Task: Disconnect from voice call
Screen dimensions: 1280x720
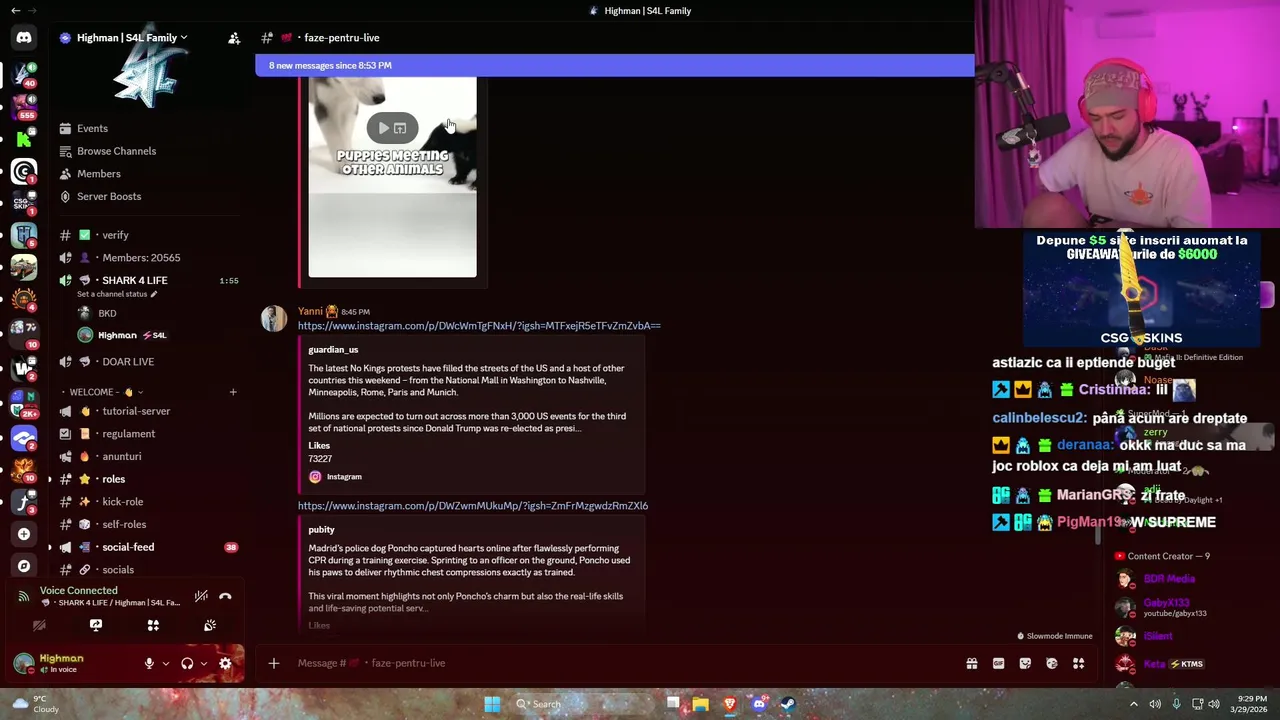Action: pyautogui.click(x=225, y=596)
